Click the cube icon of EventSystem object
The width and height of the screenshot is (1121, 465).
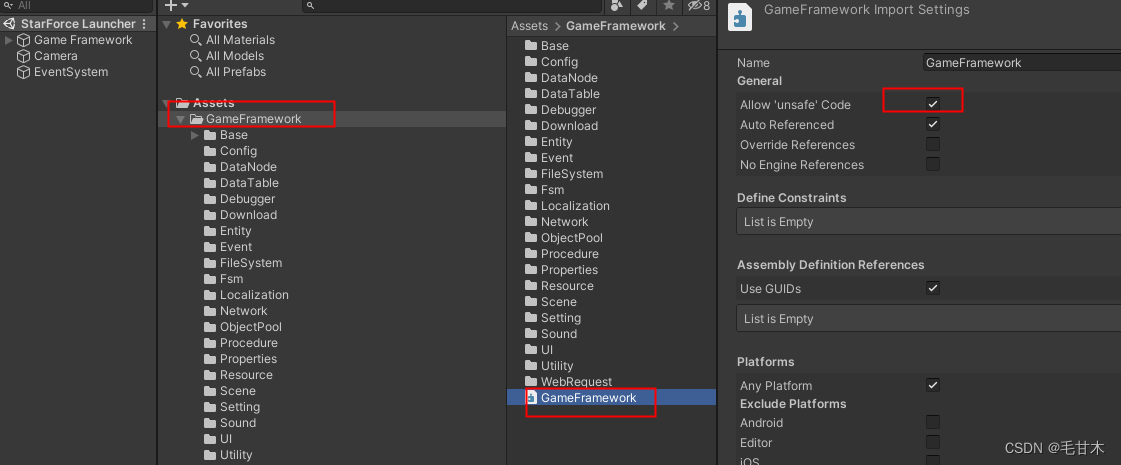pos(24,72)
